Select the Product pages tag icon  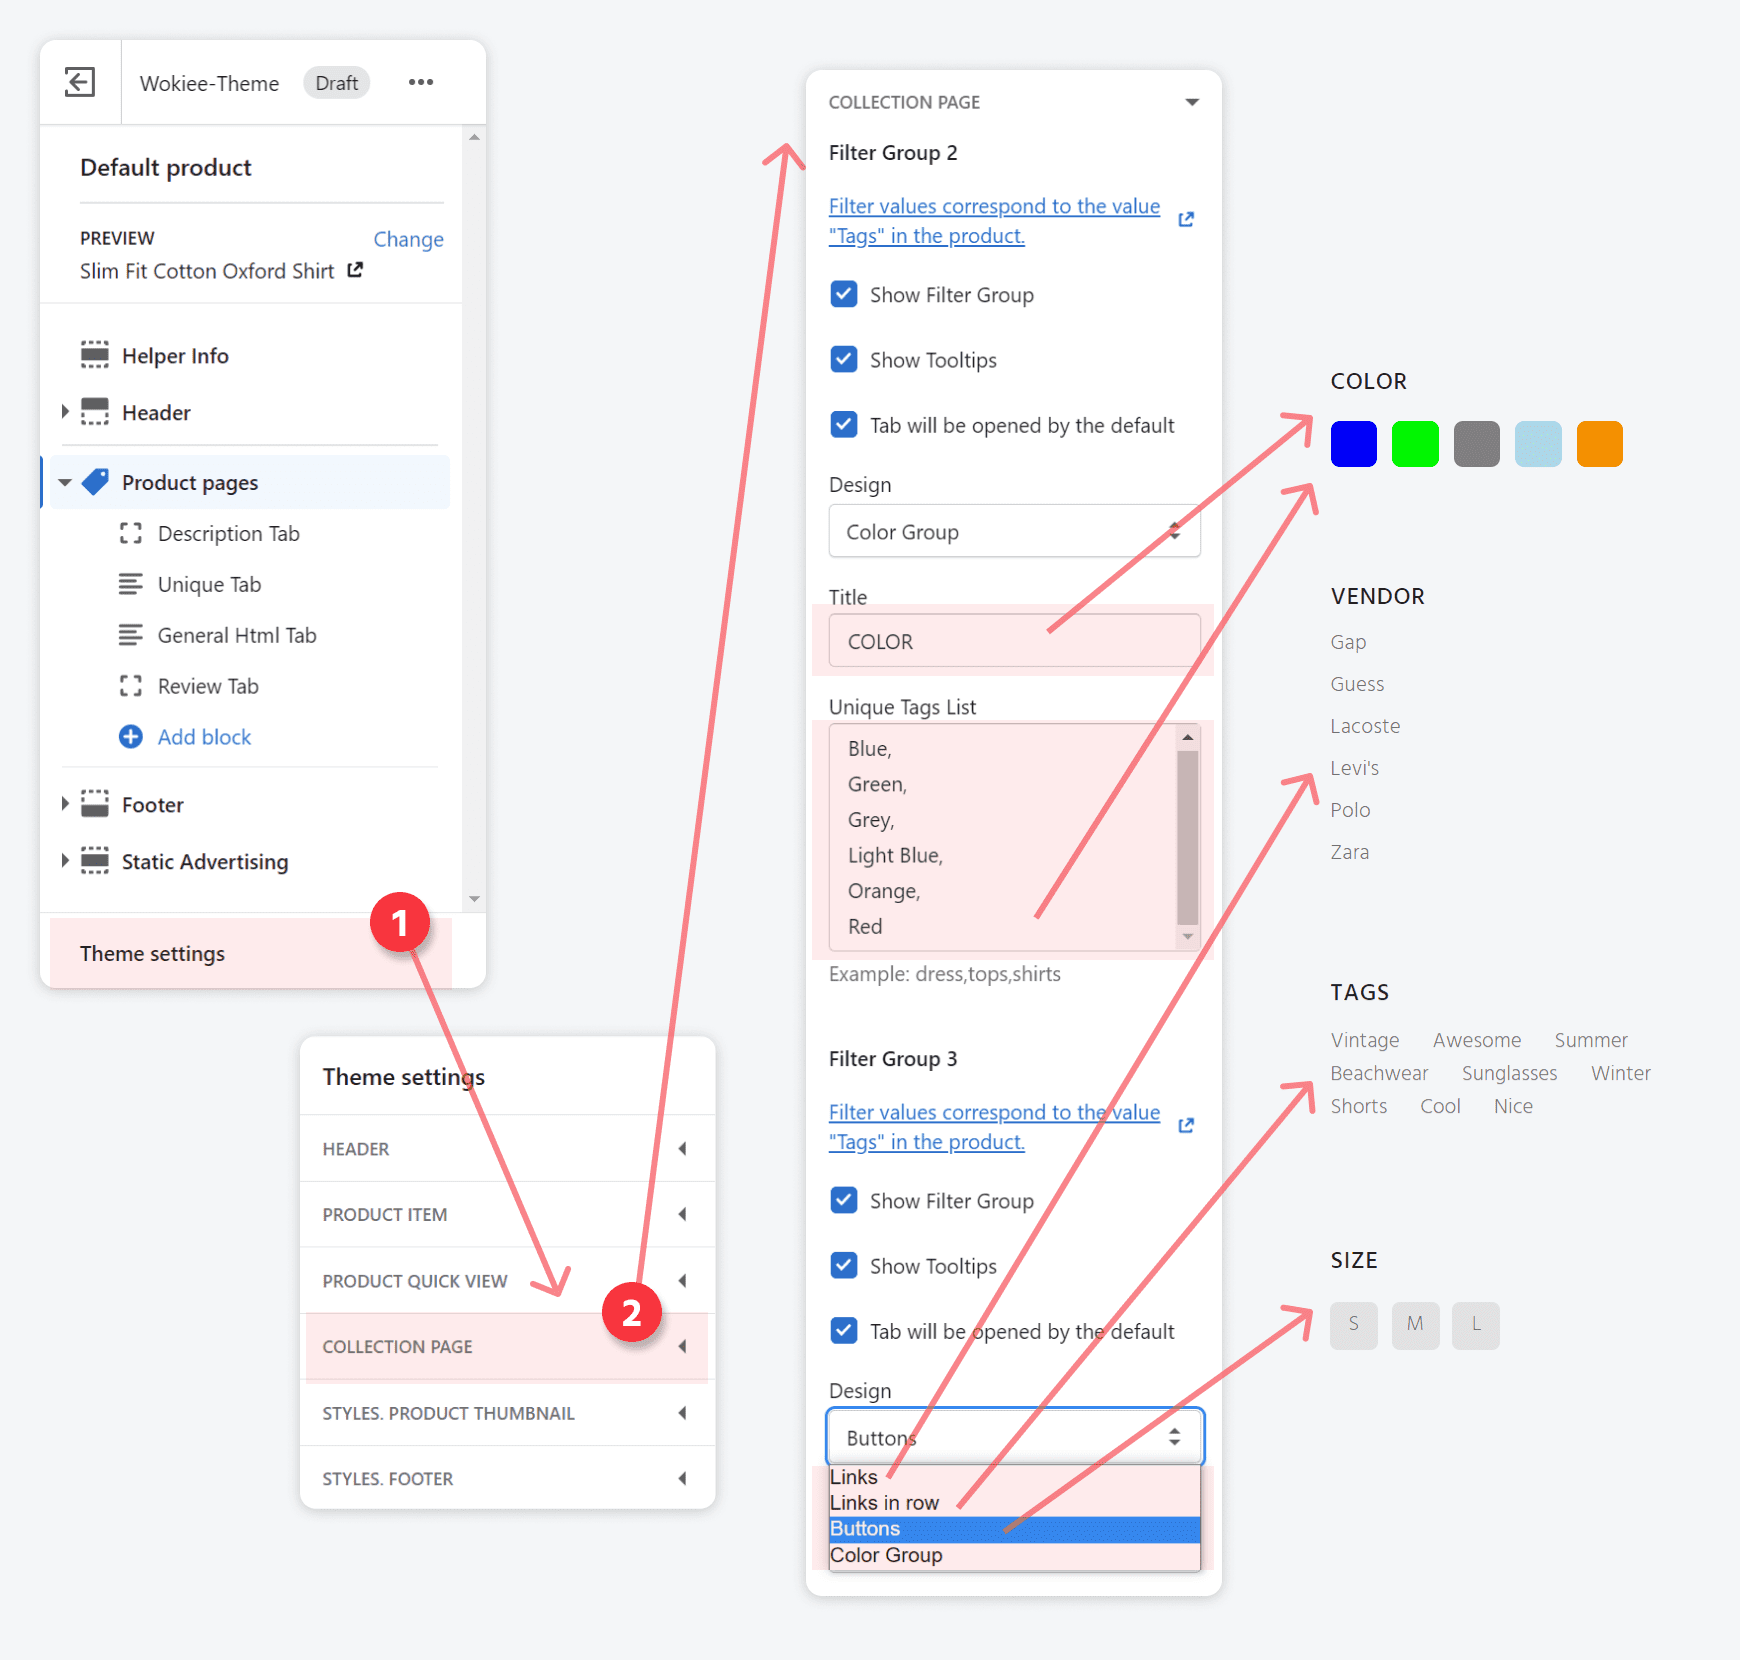(x=94, y=482)
